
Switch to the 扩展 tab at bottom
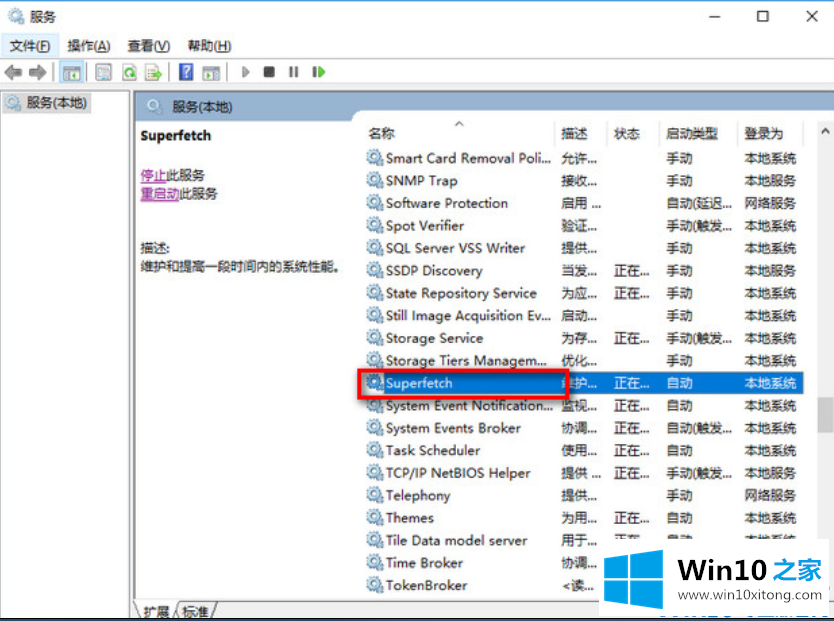(156, 611)
